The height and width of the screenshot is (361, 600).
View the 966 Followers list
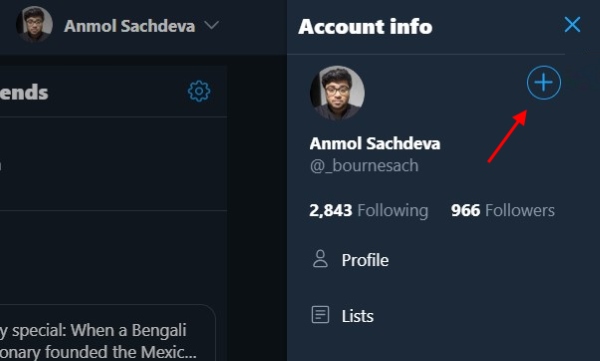point(503,211)
